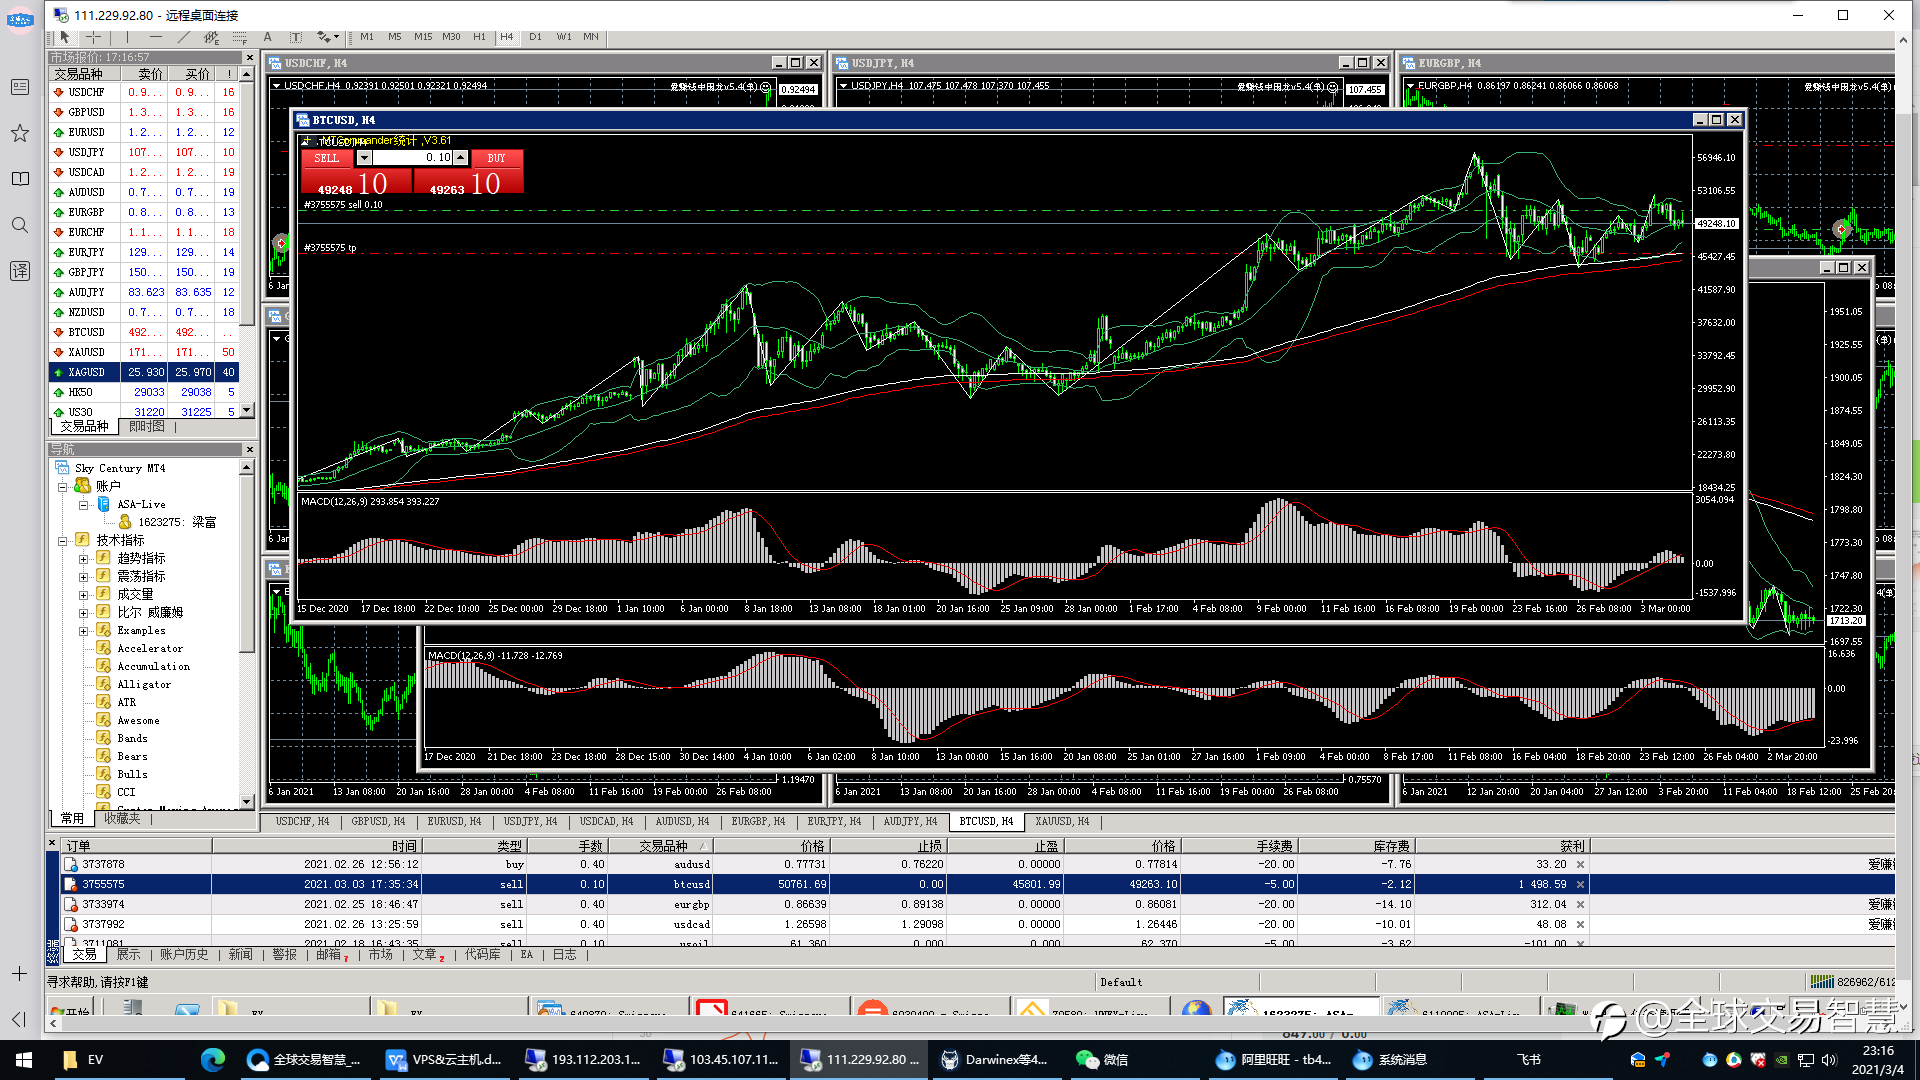This screenshot has width=1920, height=1080.
Task: Close order 3737878 via its X icon
Action: click(1580, 864)
